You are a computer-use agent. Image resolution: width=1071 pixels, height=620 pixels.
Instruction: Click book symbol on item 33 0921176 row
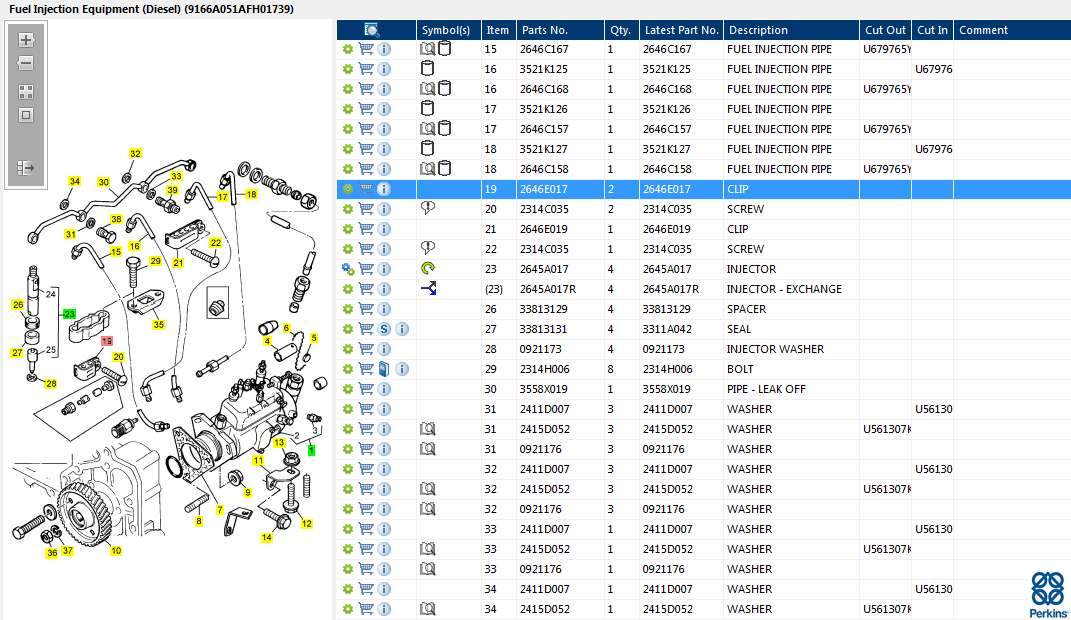pyautogui.click(x=428, y=568)
